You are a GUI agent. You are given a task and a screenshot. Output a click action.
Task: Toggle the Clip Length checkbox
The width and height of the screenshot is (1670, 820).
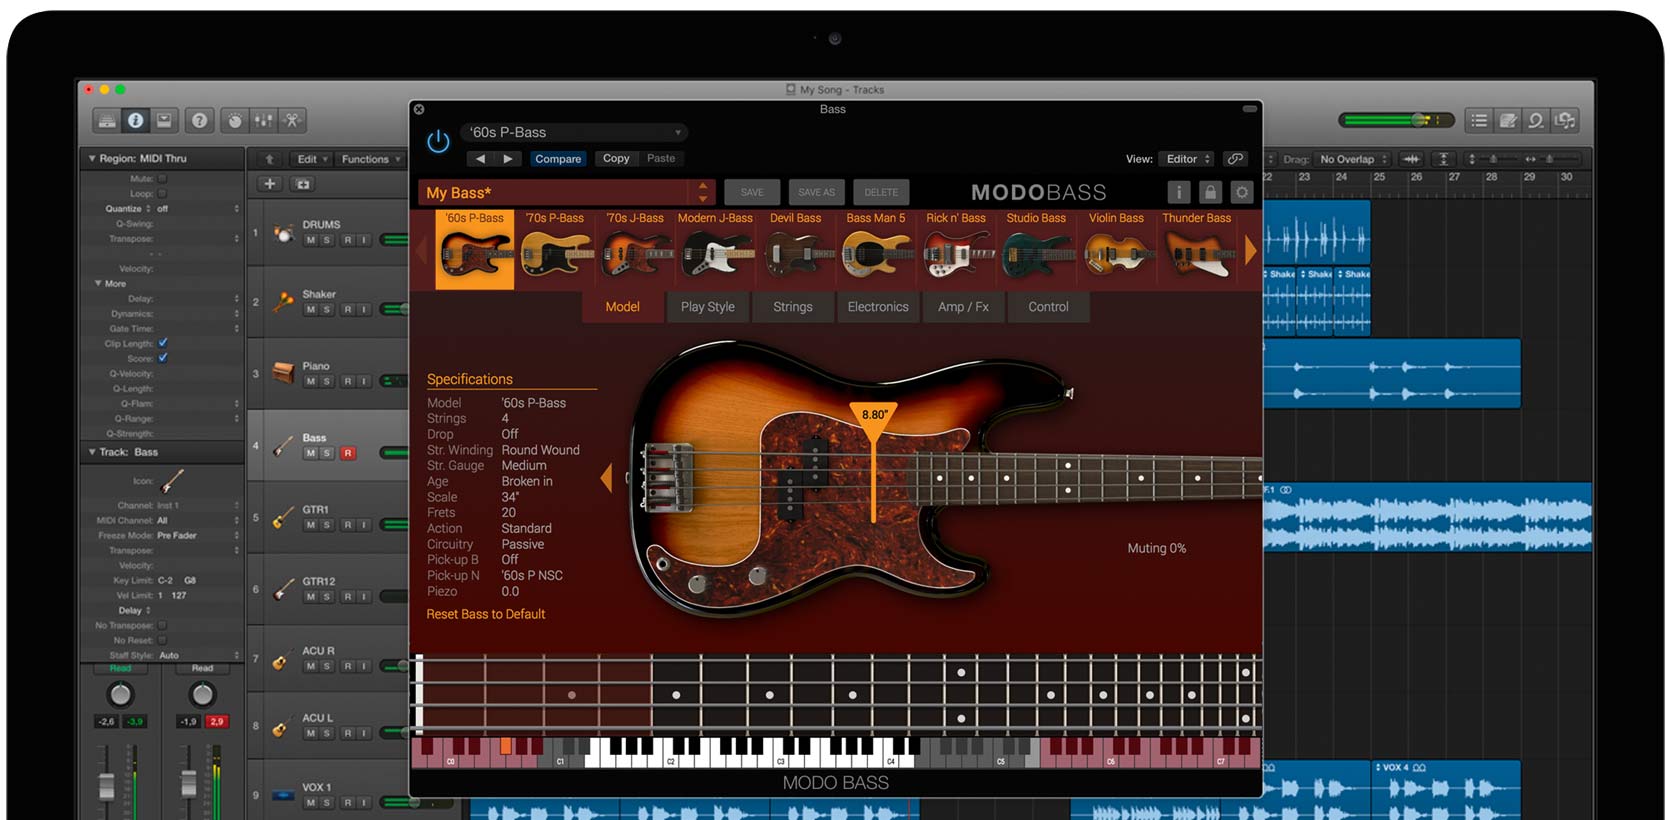point(163,343)
